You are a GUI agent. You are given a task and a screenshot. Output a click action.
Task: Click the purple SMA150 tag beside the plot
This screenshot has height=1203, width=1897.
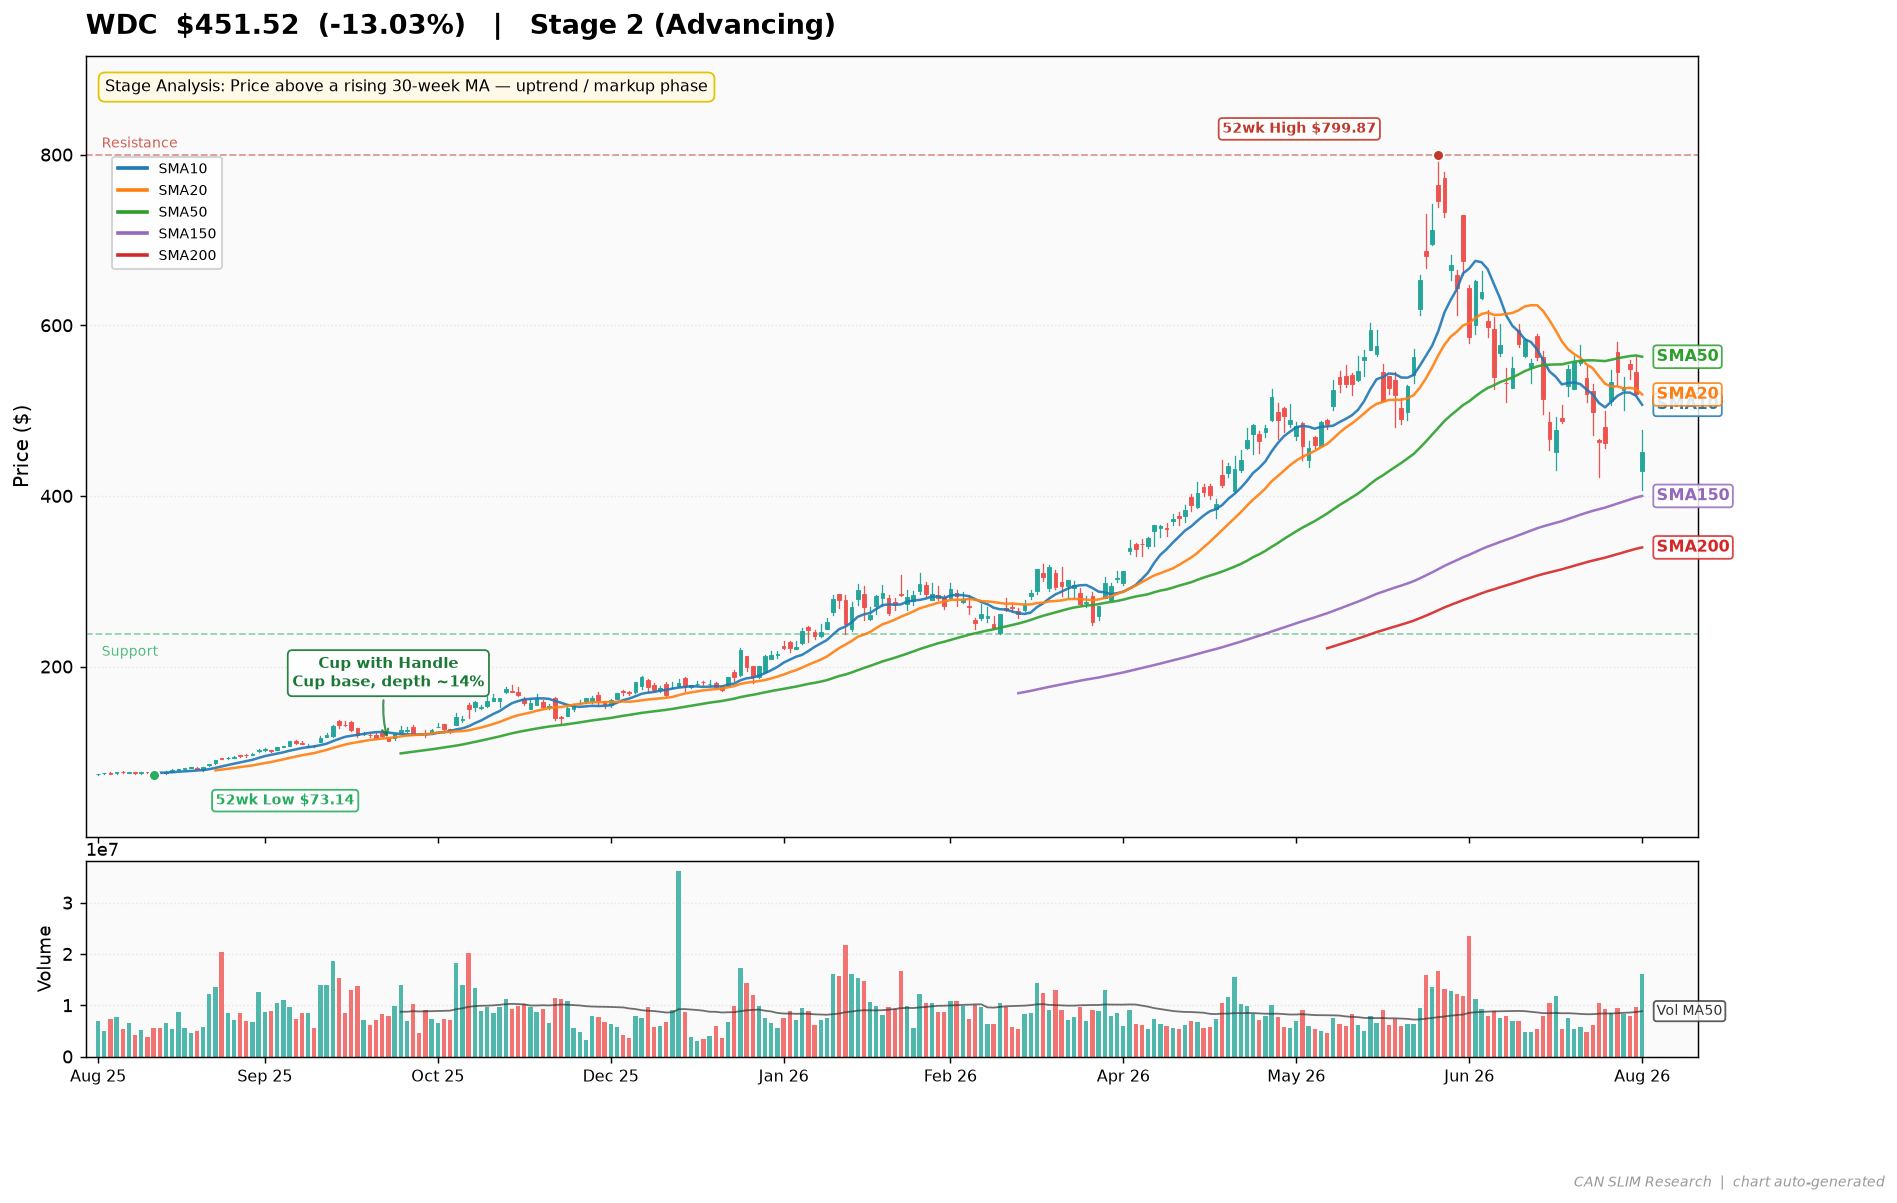click(1692, 495)
